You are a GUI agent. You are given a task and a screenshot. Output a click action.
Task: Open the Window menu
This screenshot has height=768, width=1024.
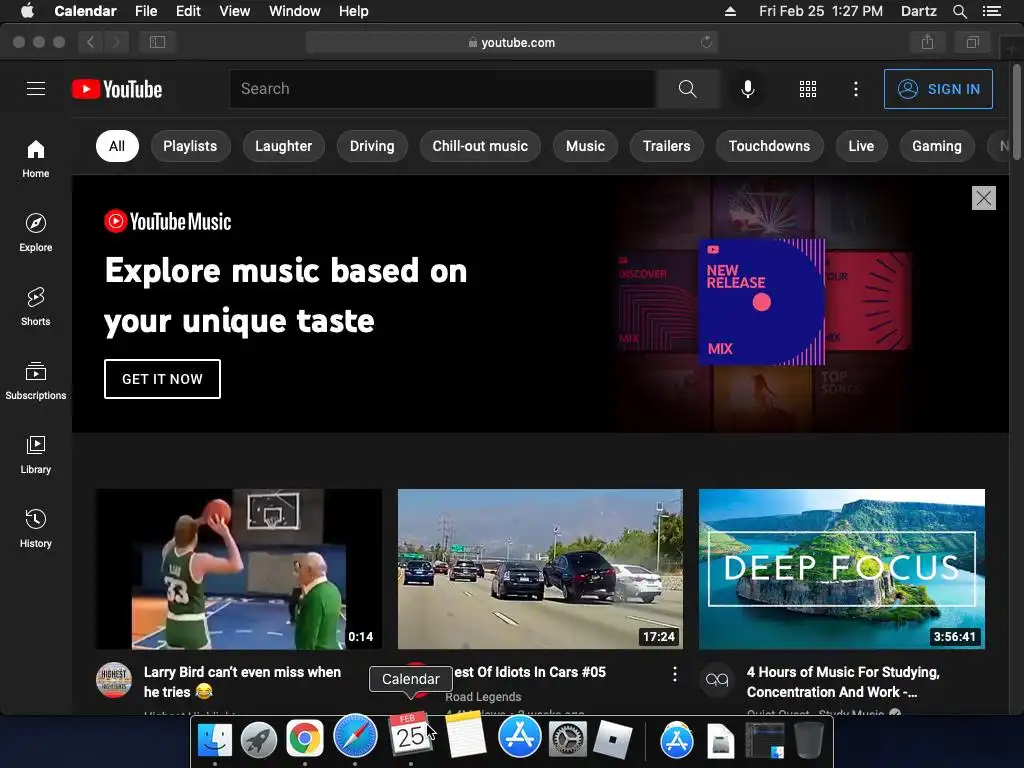(x=295, y=11)
